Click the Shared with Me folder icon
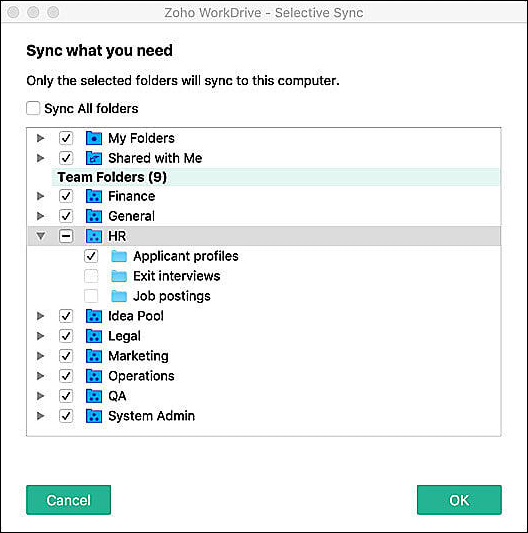This screenshot has height=533, width=528. tap(94, 158)
